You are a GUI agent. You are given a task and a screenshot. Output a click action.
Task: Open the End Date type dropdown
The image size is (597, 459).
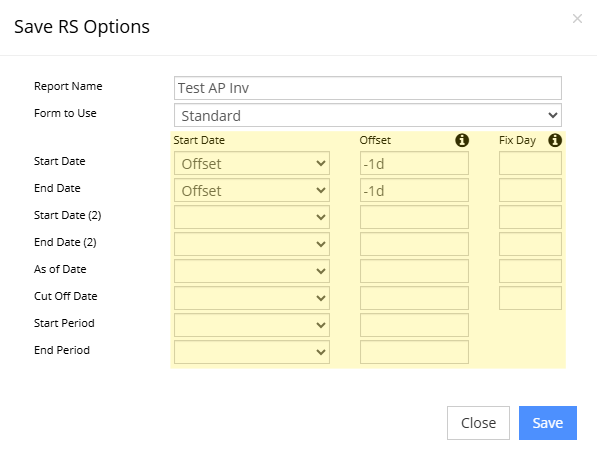252,190
